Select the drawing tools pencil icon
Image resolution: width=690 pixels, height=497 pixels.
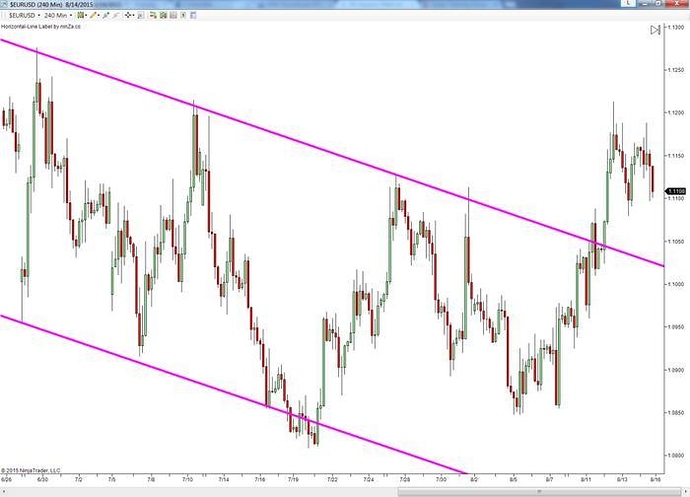tap(93, 15)
